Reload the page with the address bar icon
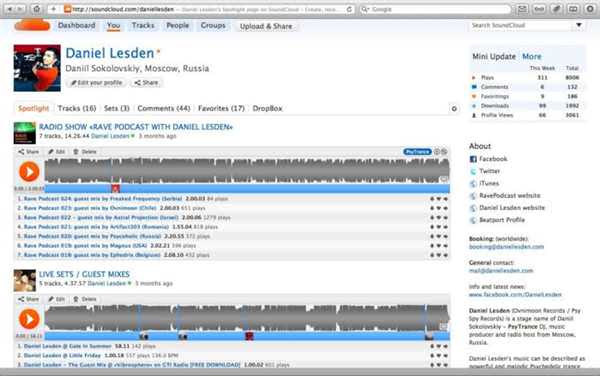This screenshot has width=600, height=376. (x=349, y=9)
